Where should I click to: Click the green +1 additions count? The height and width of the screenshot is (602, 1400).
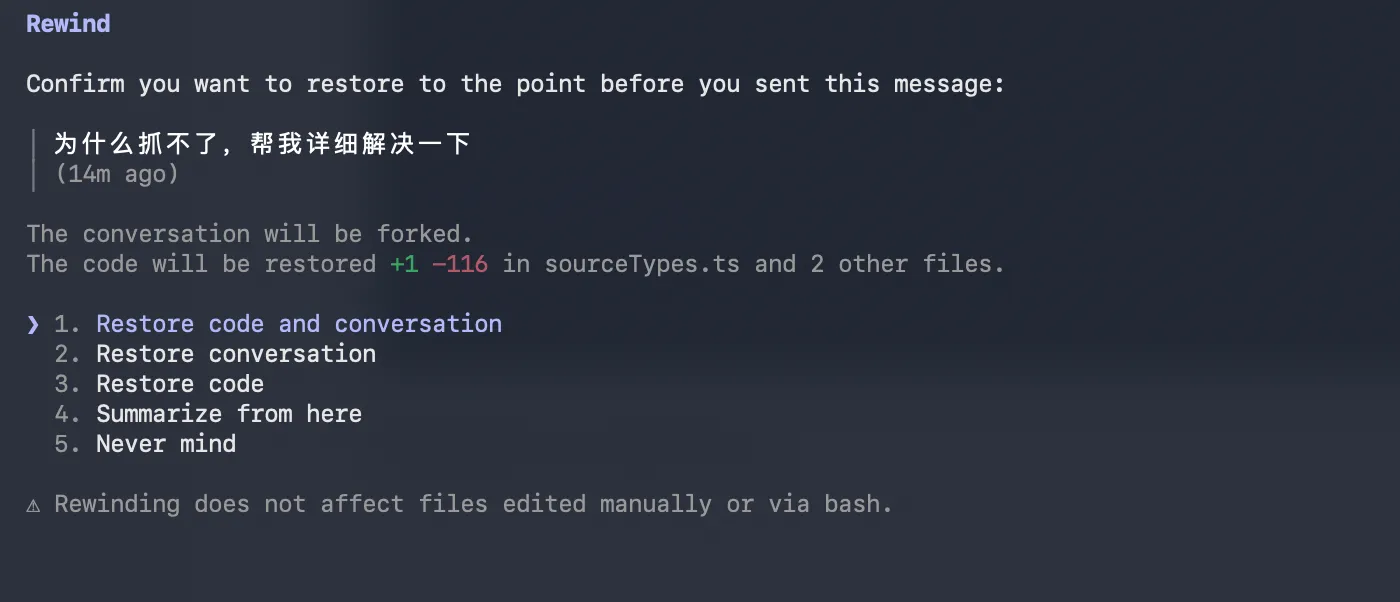[405, 264]
